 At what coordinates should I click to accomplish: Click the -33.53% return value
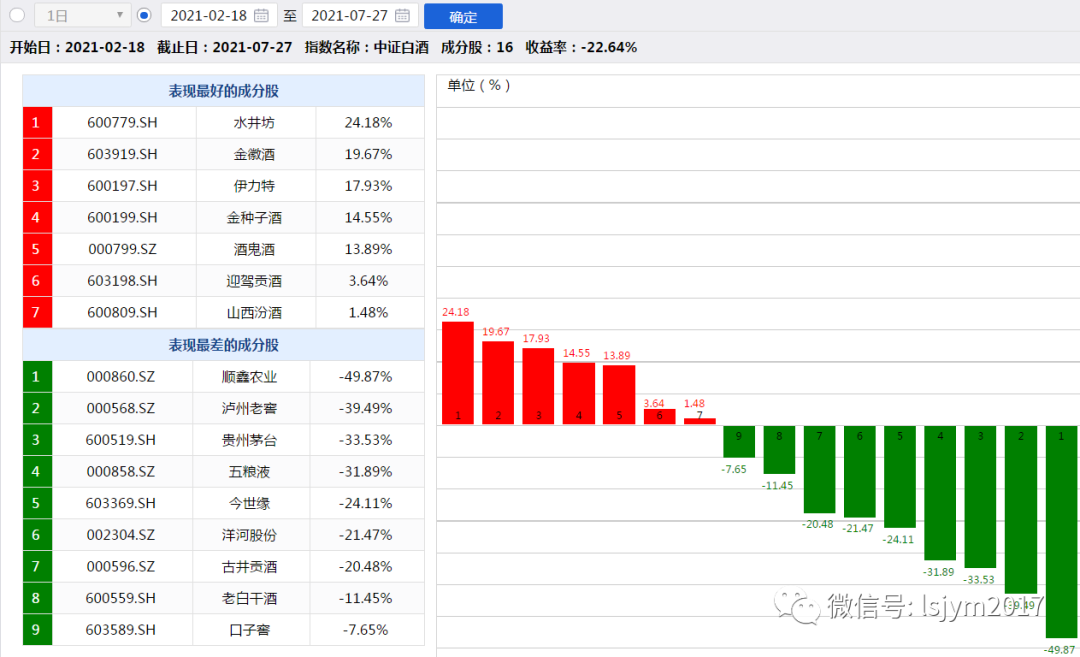coord(366,440)
